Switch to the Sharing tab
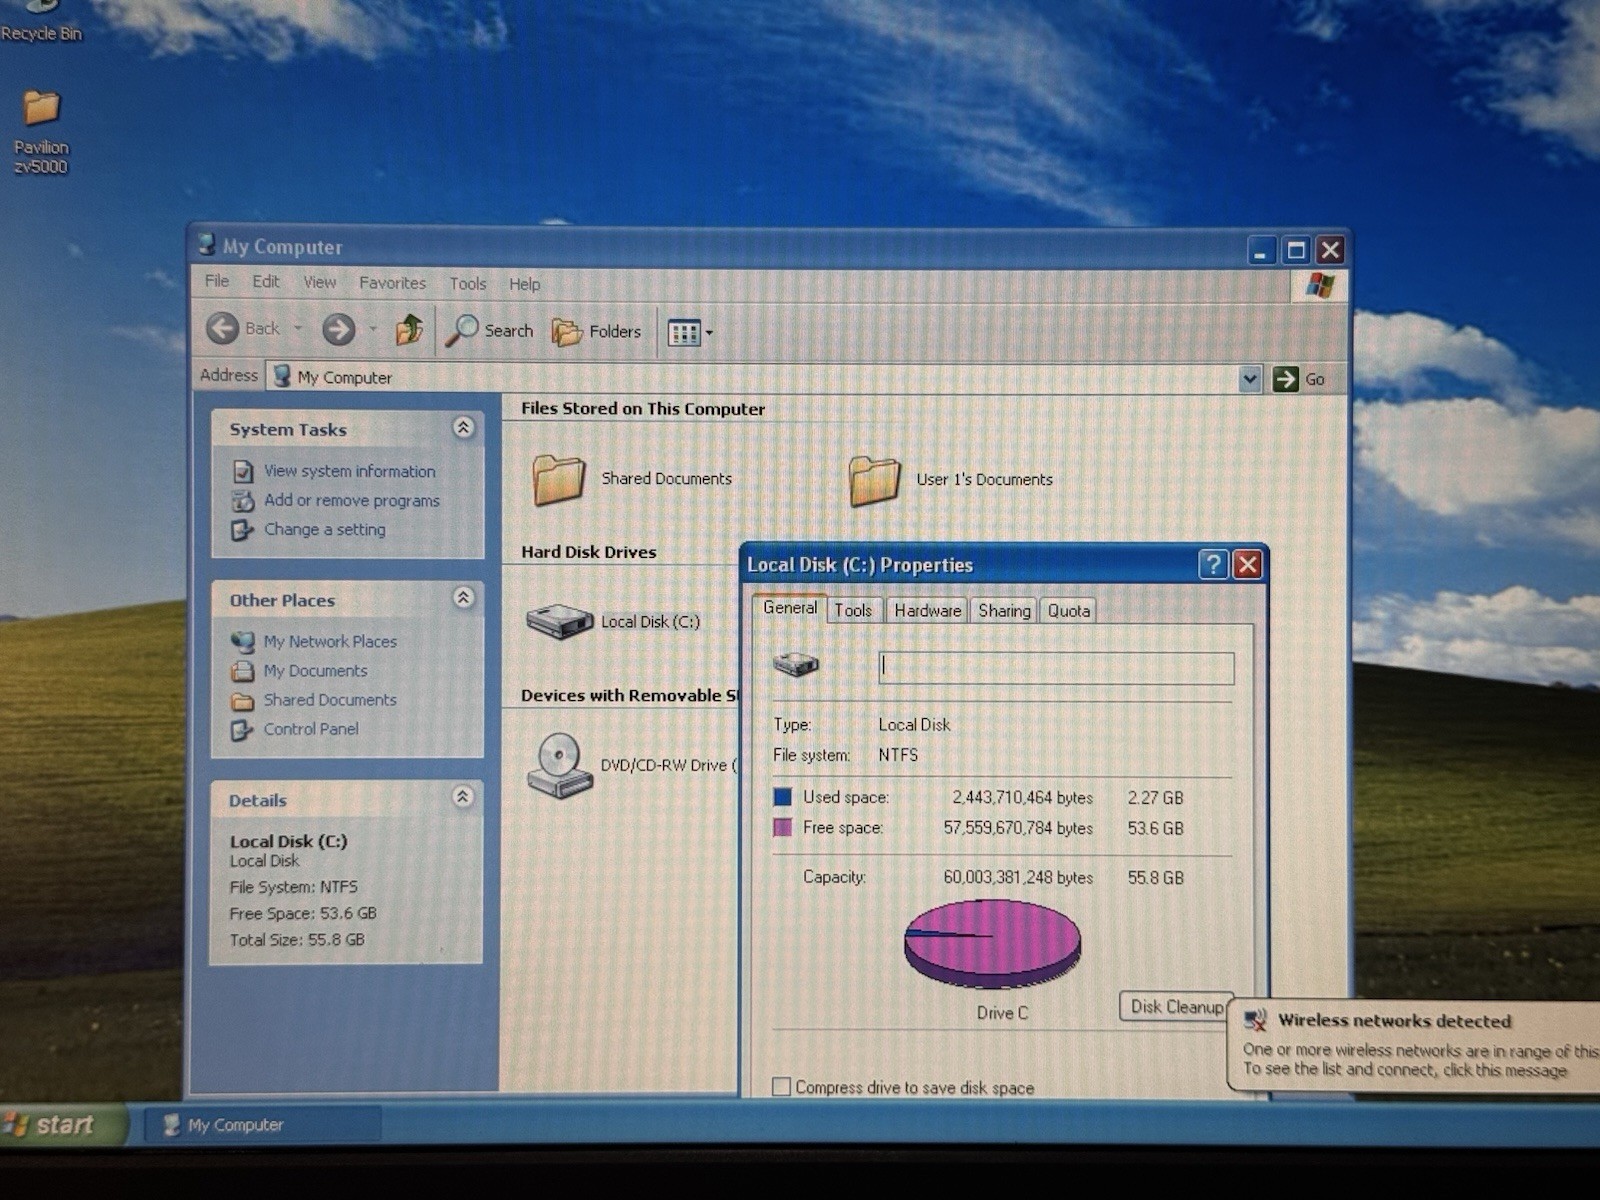 tap(1004, 610)
